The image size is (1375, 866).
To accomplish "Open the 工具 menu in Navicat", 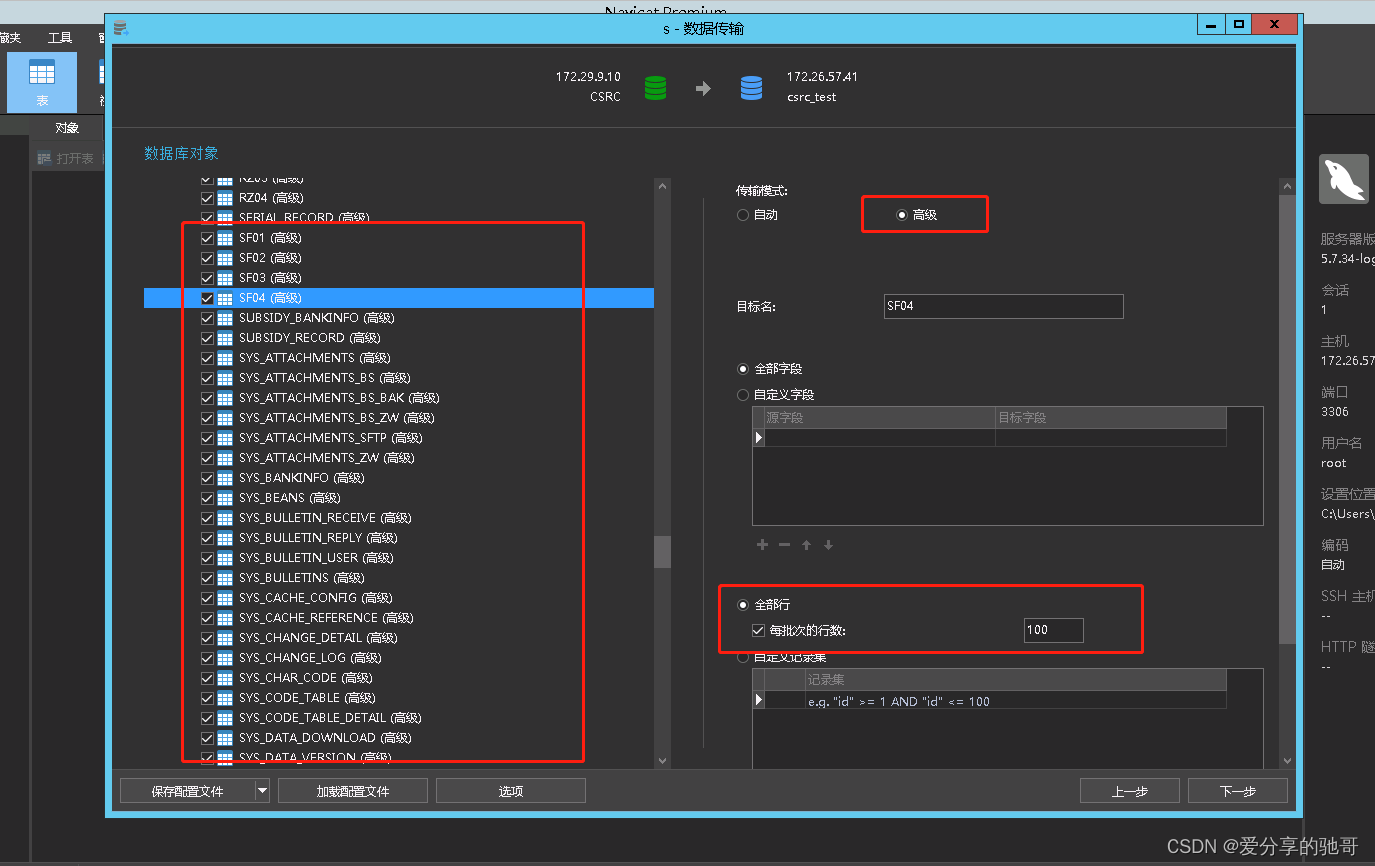I will 60,38.
